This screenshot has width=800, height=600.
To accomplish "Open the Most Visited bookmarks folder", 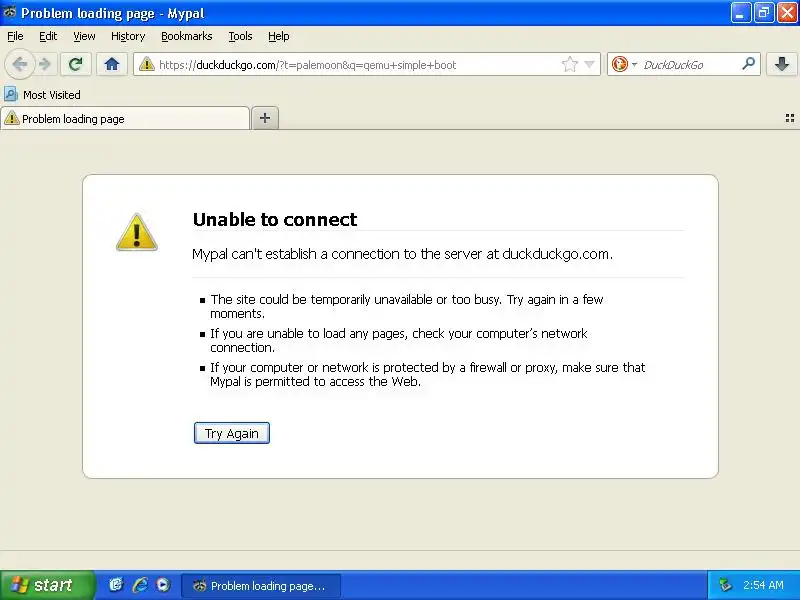I will click(42, 95).
